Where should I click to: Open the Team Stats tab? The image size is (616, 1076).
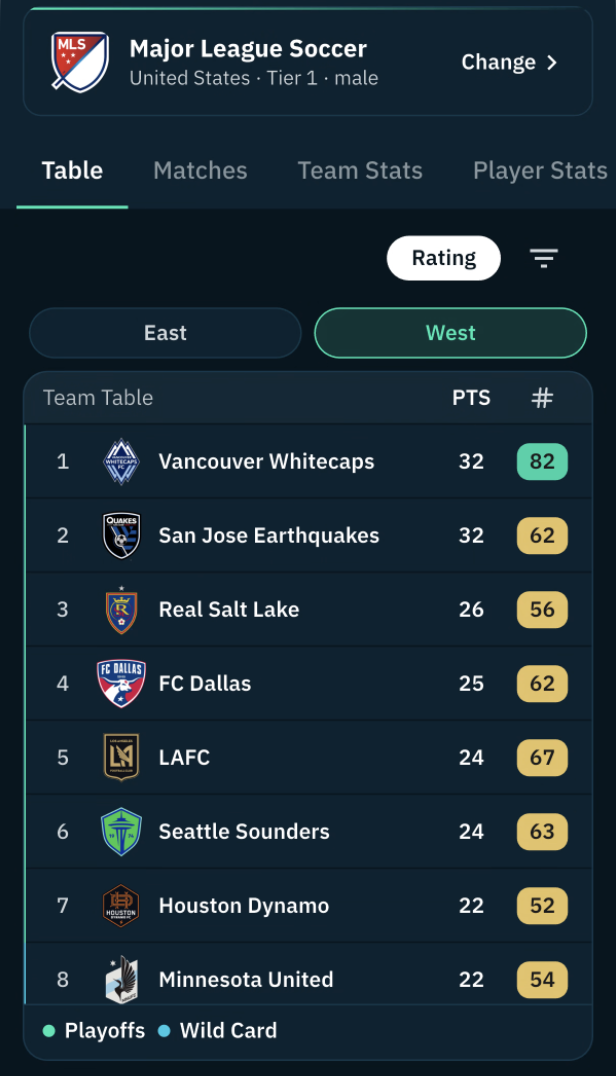(360, 170)
